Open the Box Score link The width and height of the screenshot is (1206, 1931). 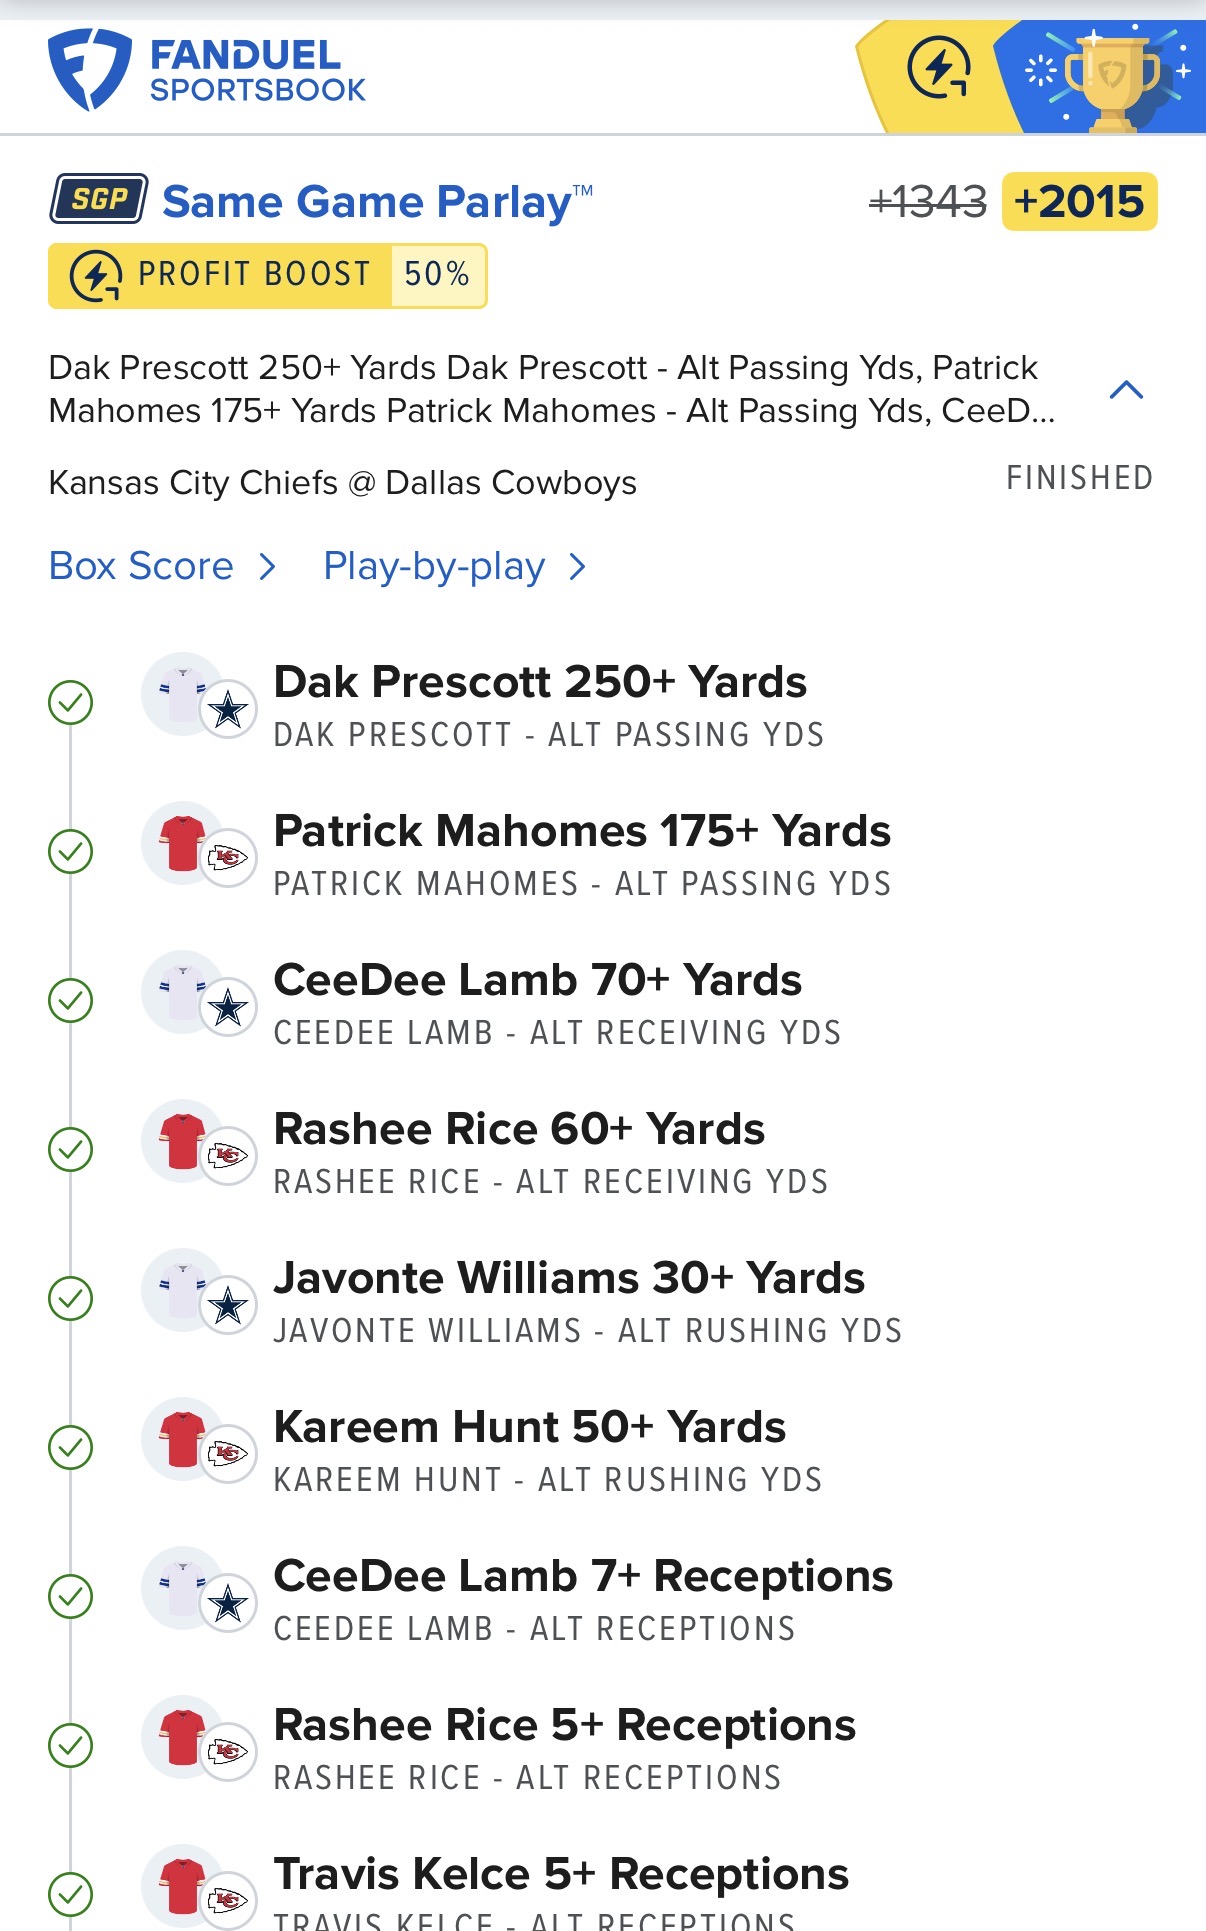tap(141, 566)
